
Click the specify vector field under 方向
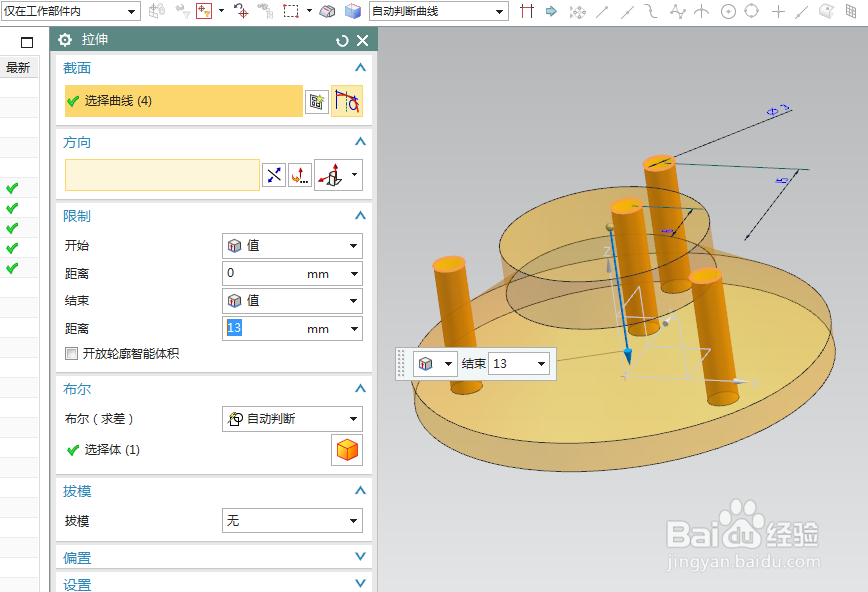coord(162,175)
